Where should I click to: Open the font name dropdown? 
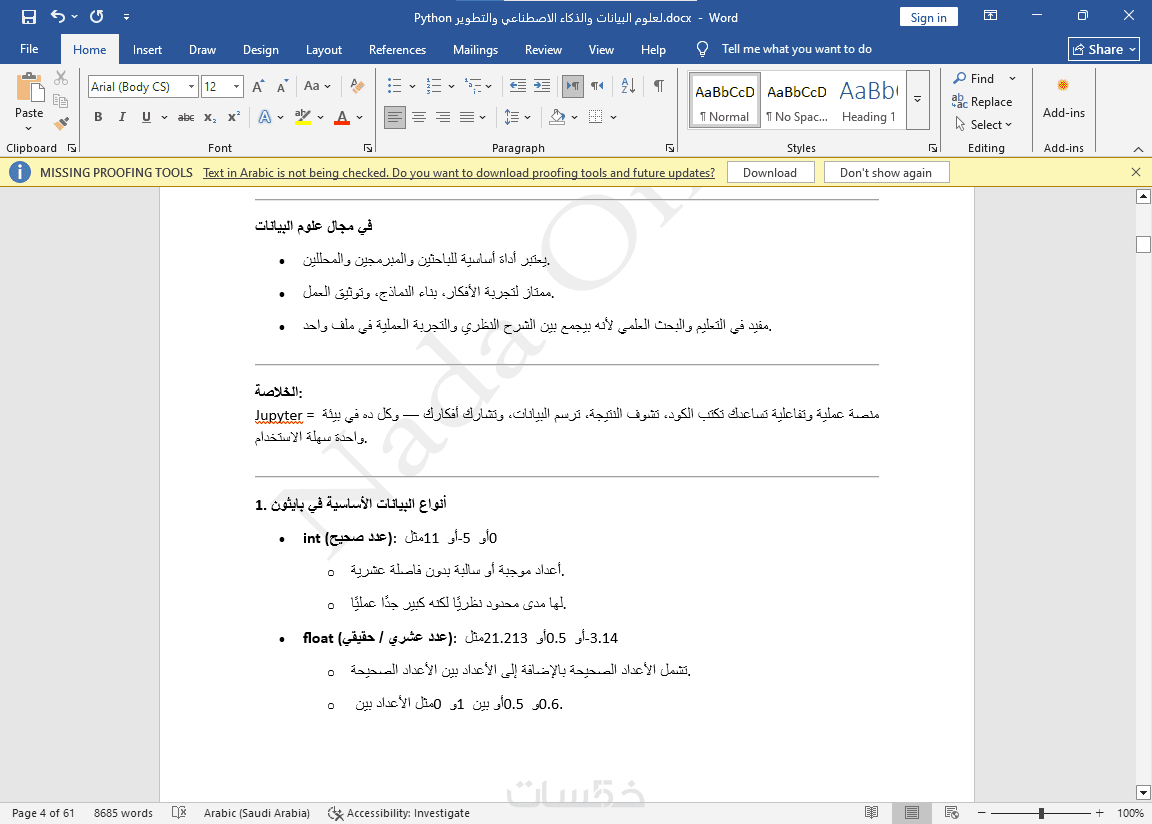click(191, 87)
